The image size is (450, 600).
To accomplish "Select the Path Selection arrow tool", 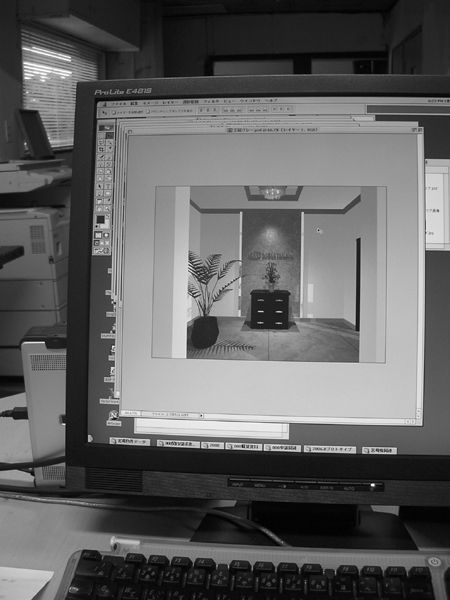I will [x=99, y=186].
